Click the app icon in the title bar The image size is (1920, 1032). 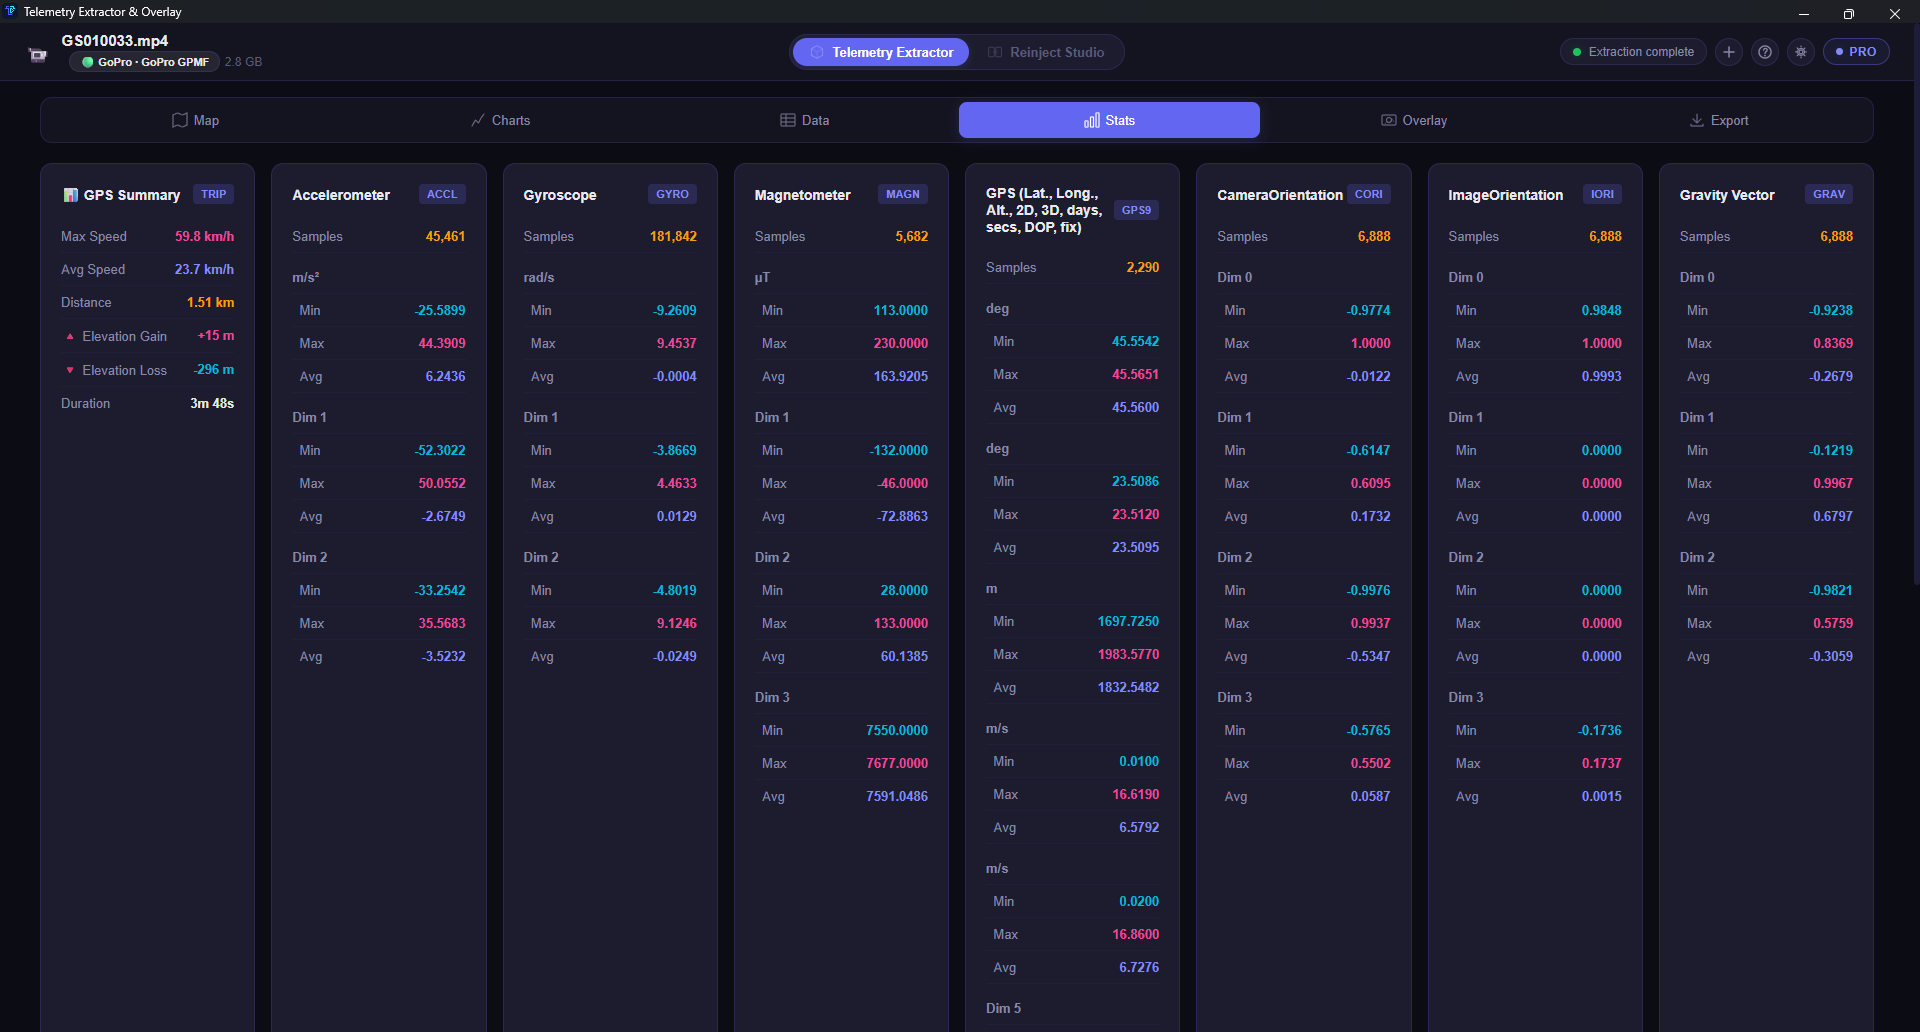(x=11, y=12)
